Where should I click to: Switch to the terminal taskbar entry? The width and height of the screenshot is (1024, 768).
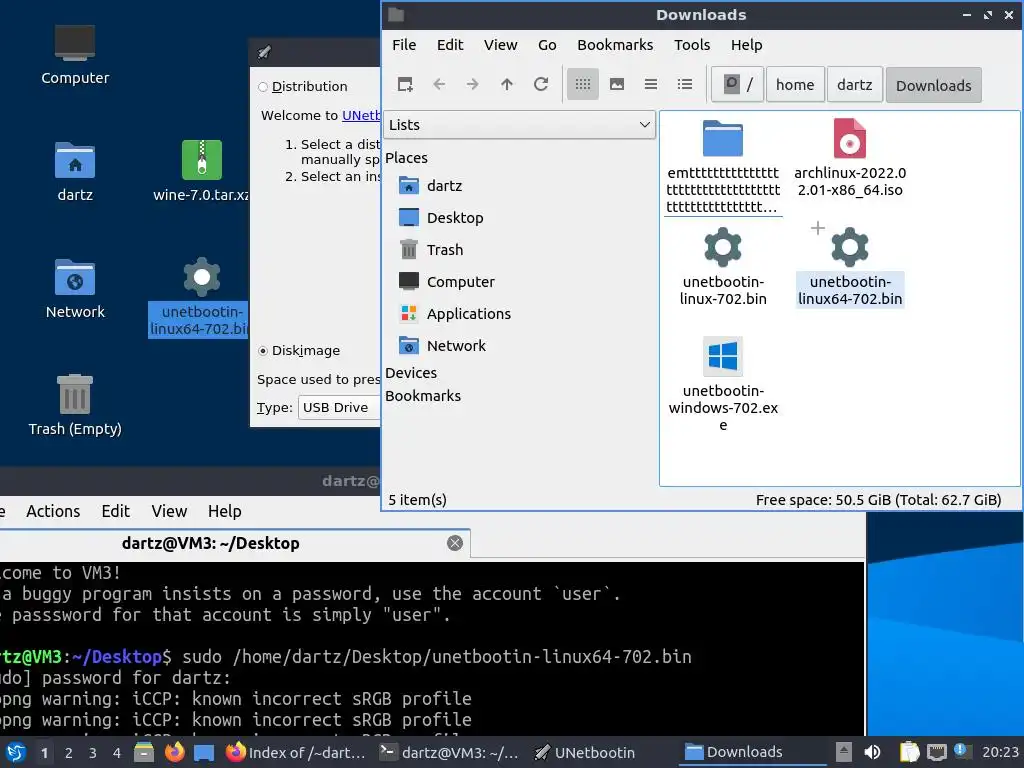click(449, 752)
